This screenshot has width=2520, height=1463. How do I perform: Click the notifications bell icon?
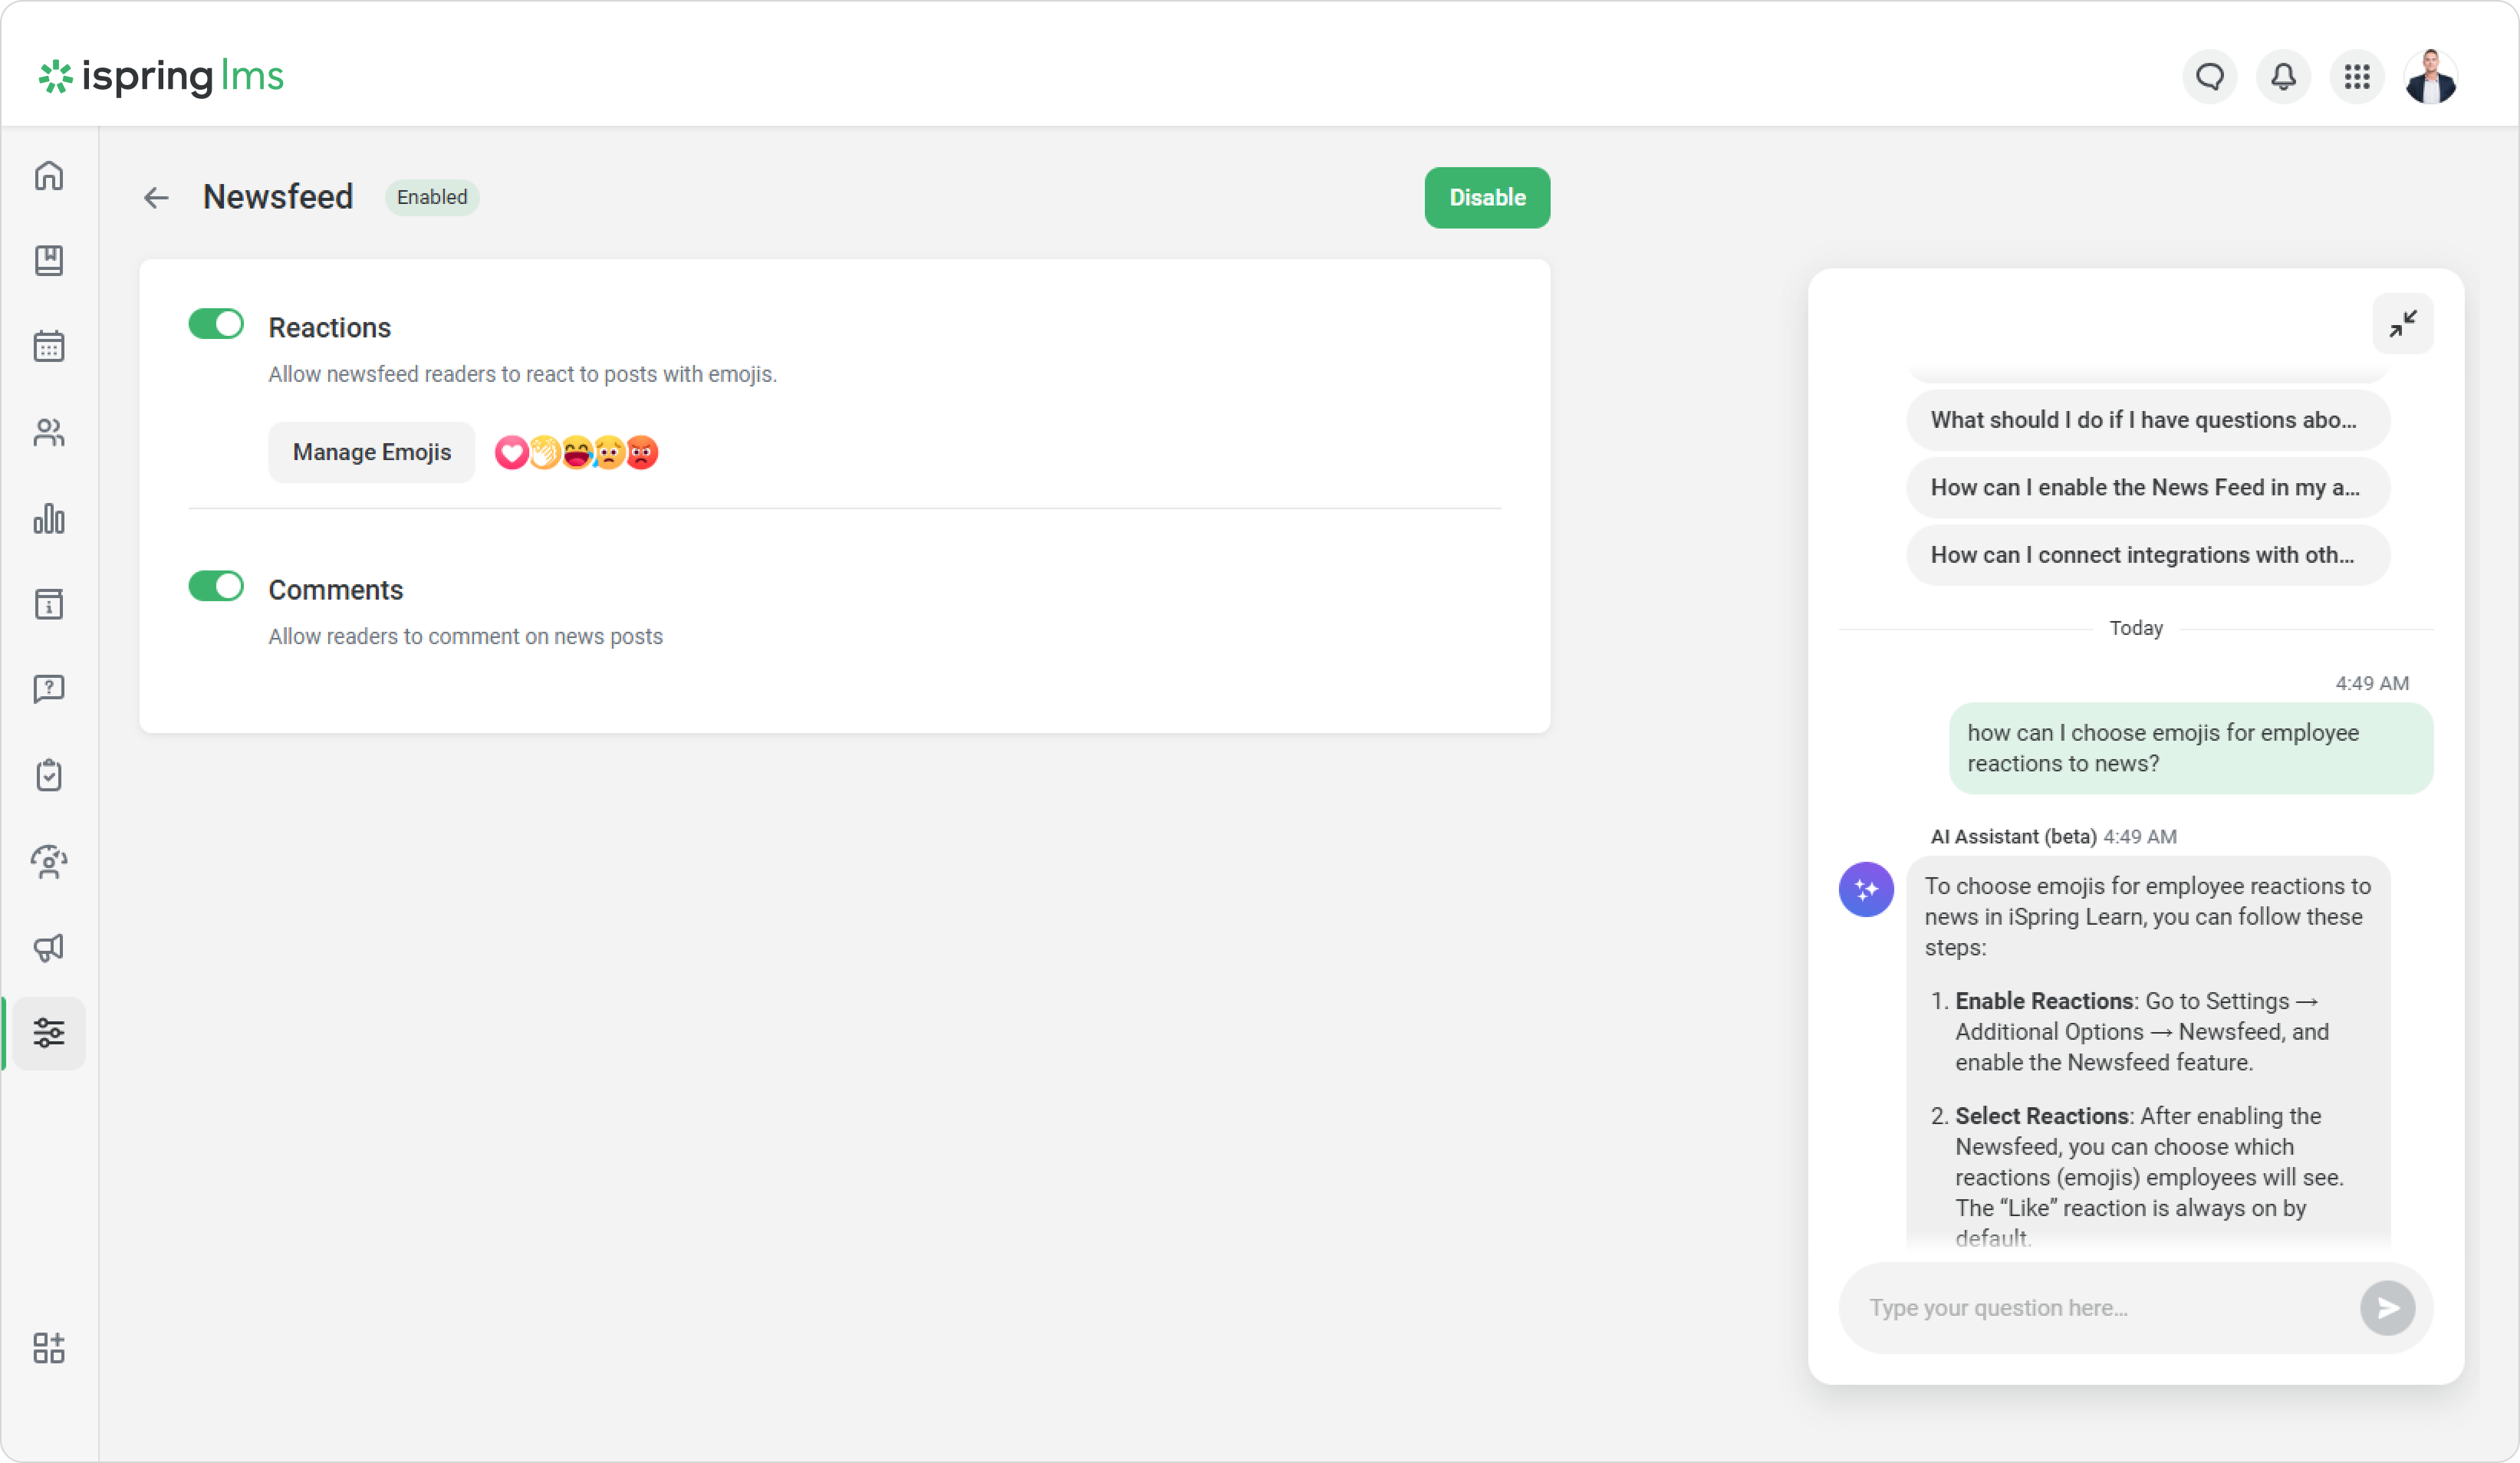click(x=2283, y=77)
